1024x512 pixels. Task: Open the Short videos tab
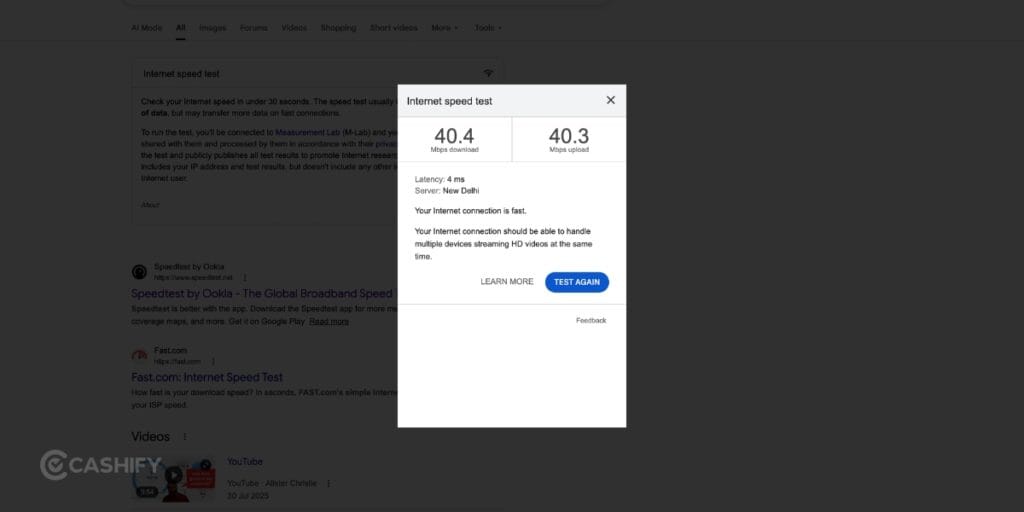[393, 28]
